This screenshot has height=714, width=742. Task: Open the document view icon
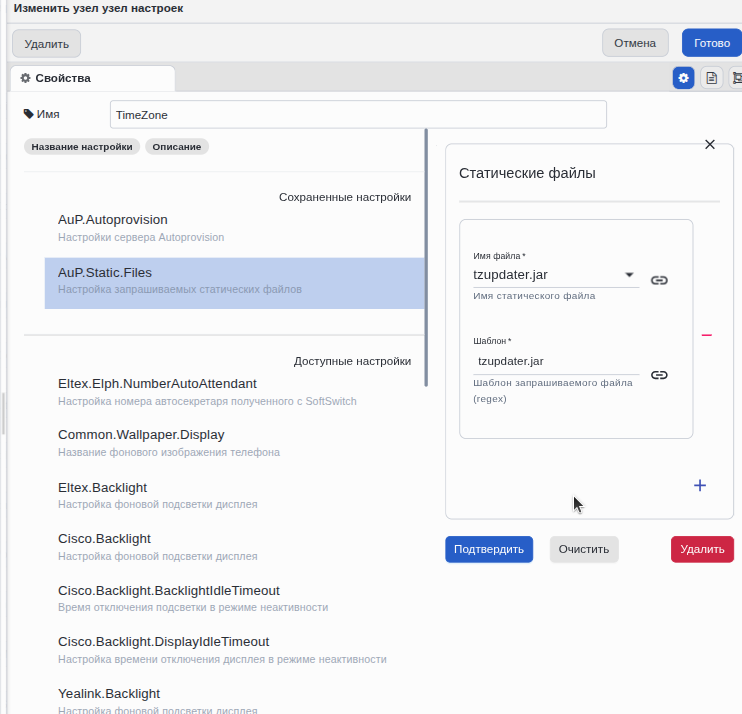coord(711,78)
